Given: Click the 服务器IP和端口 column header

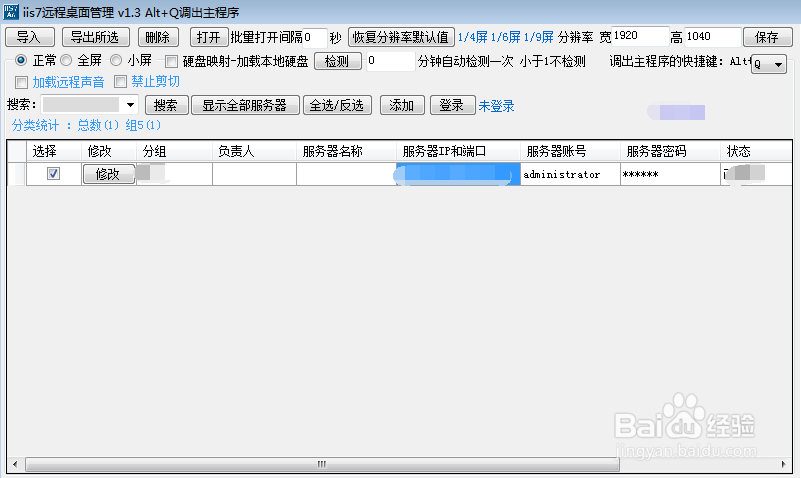Looking at the screenshot, I should click(458, 151).
